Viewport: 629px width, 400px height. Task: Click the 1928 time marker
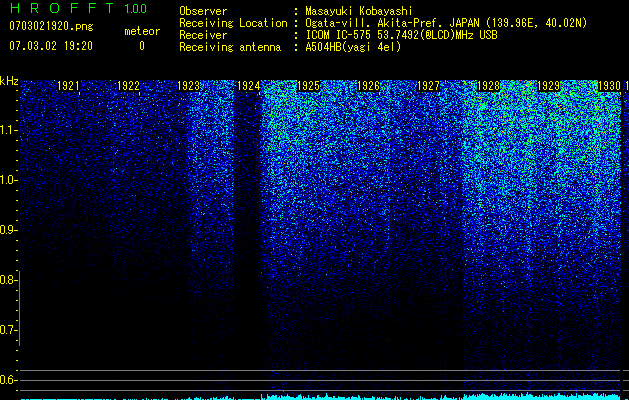[488, 86]
